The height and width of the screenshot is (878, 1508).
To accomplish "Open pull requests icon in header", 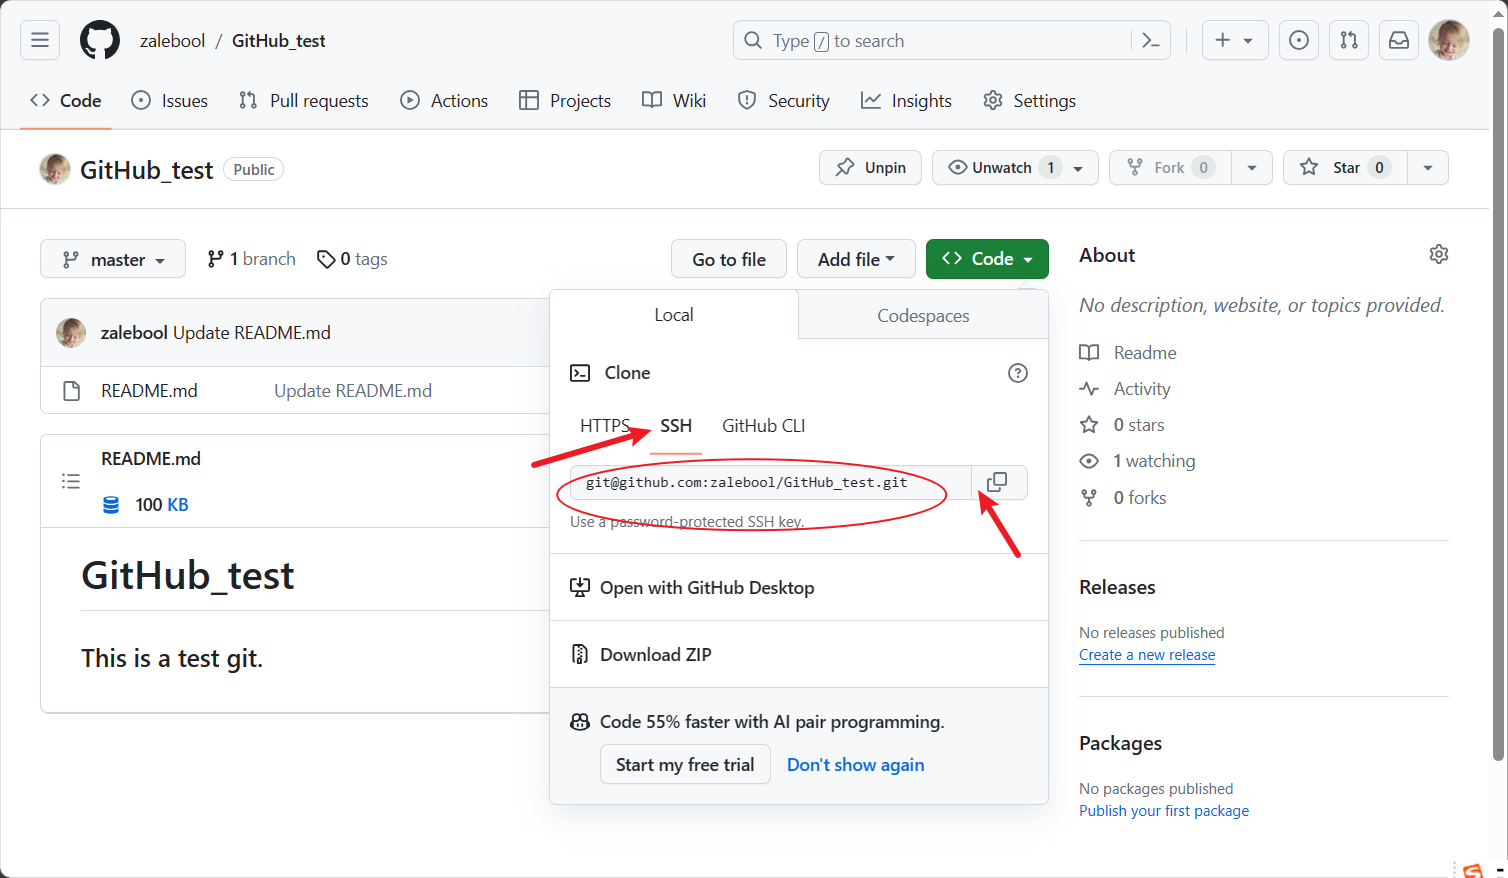I will 1349,40.
